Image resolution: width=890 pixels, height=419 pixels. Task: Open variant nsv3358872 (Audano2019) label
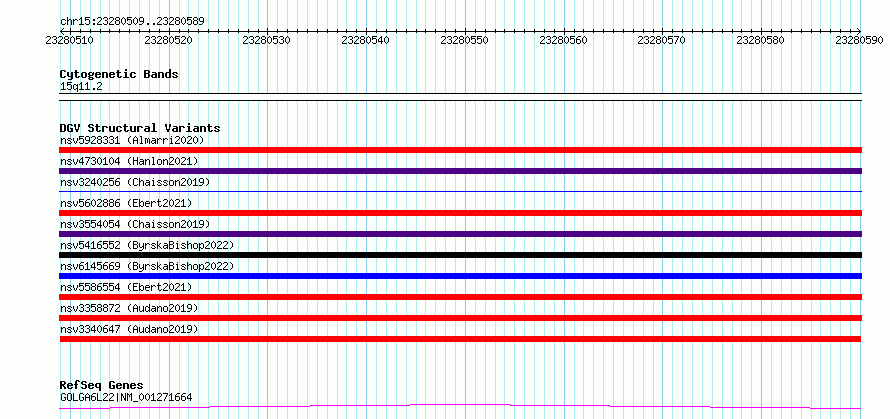129,308
